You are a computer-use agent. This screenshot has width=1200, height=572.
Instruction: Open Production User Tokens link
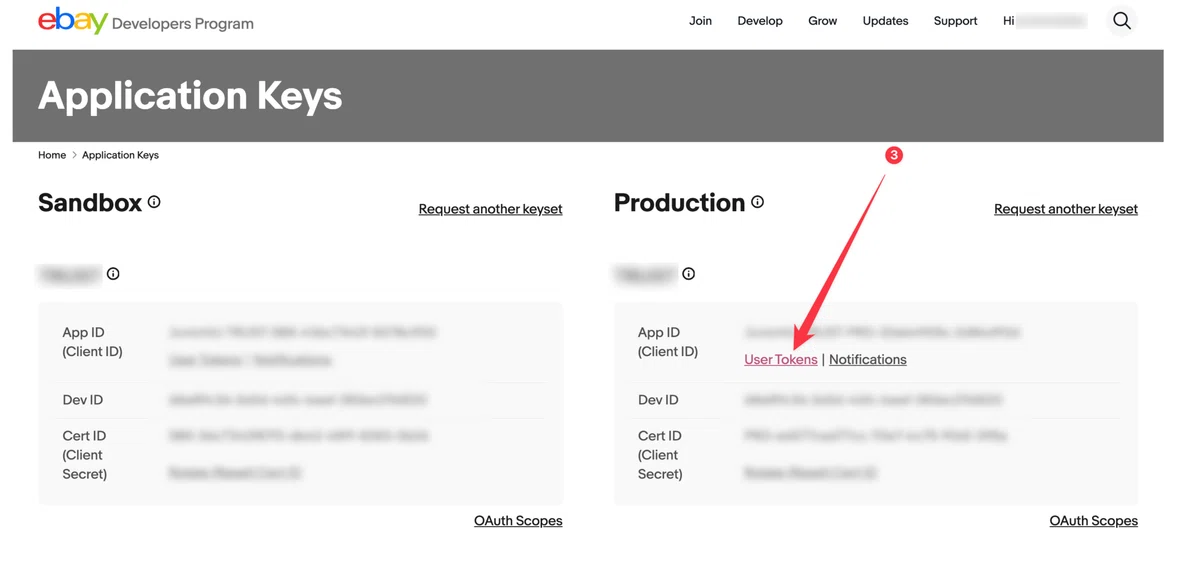pos(781,360)
